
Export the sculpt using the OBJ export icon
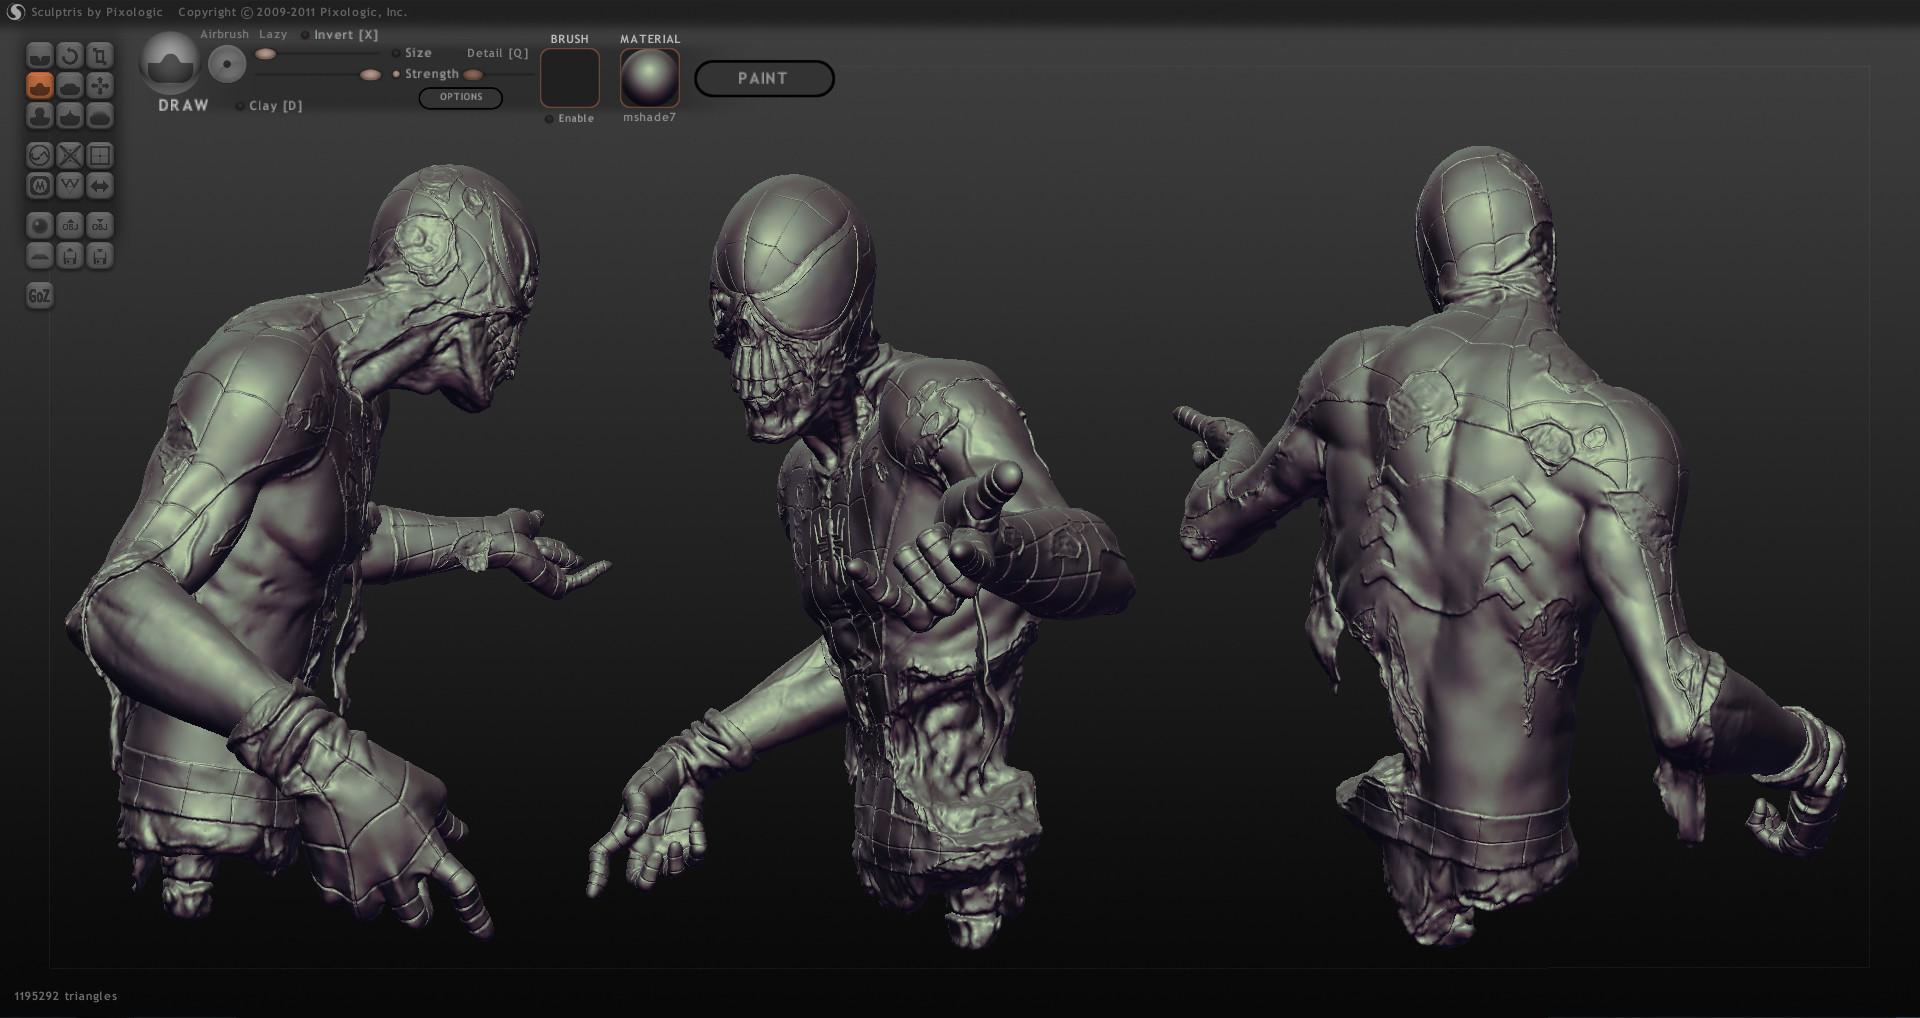pyautogui.click(x=98, y=225)
